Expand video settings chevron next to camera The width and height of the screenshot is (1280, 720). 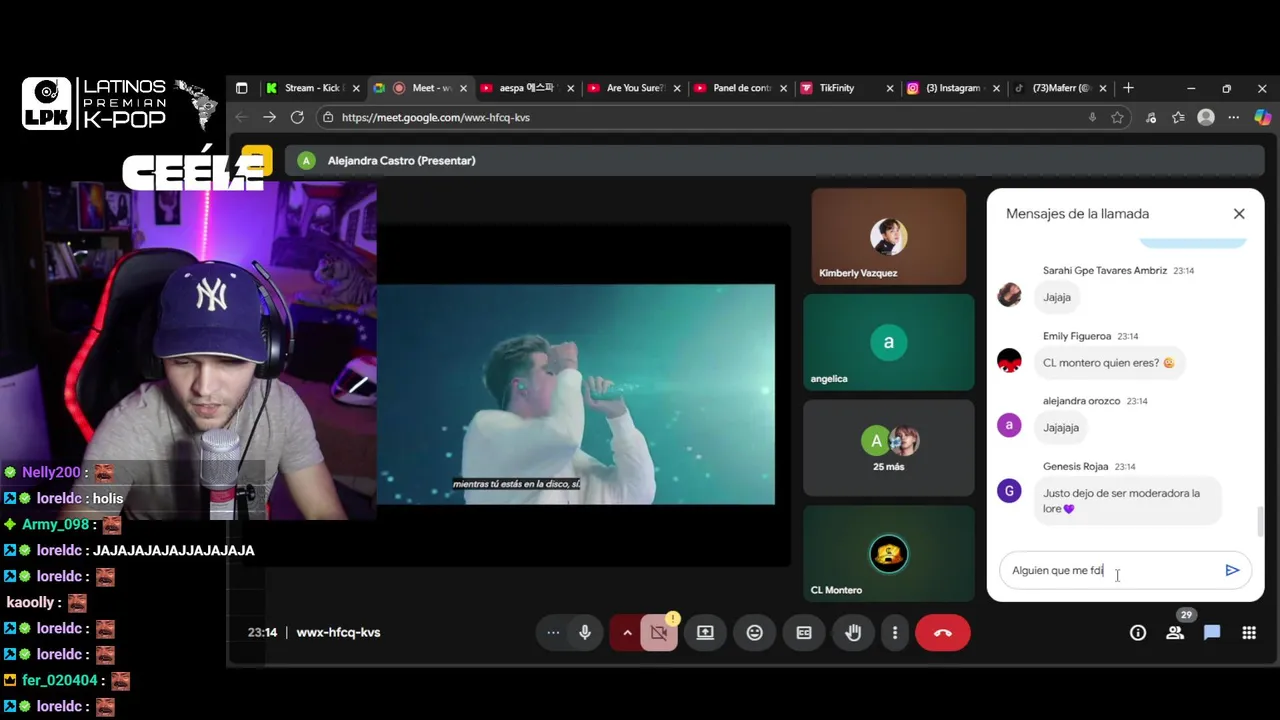click(627, 632)
